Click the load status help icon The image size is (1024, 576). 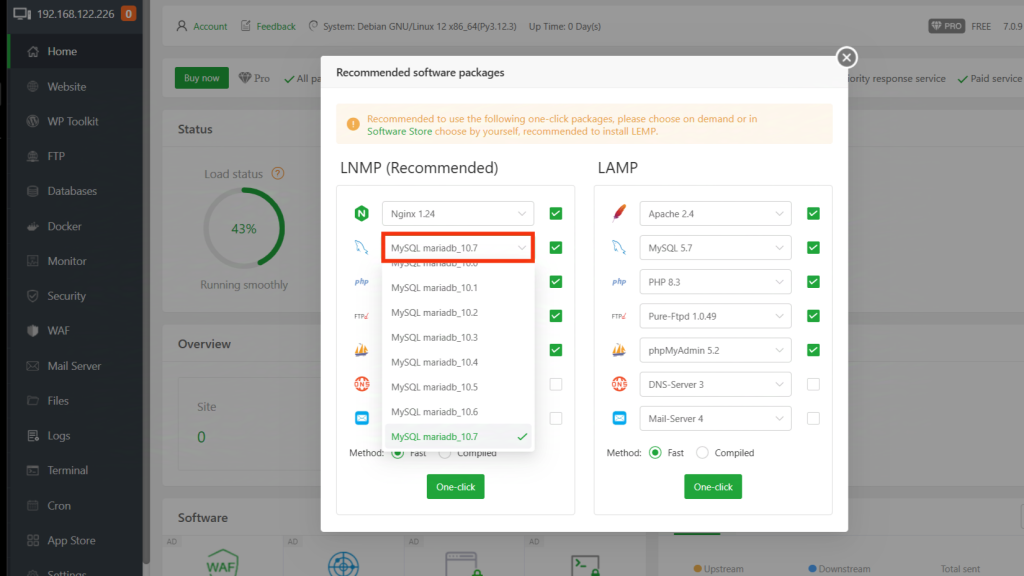point(278,173)
